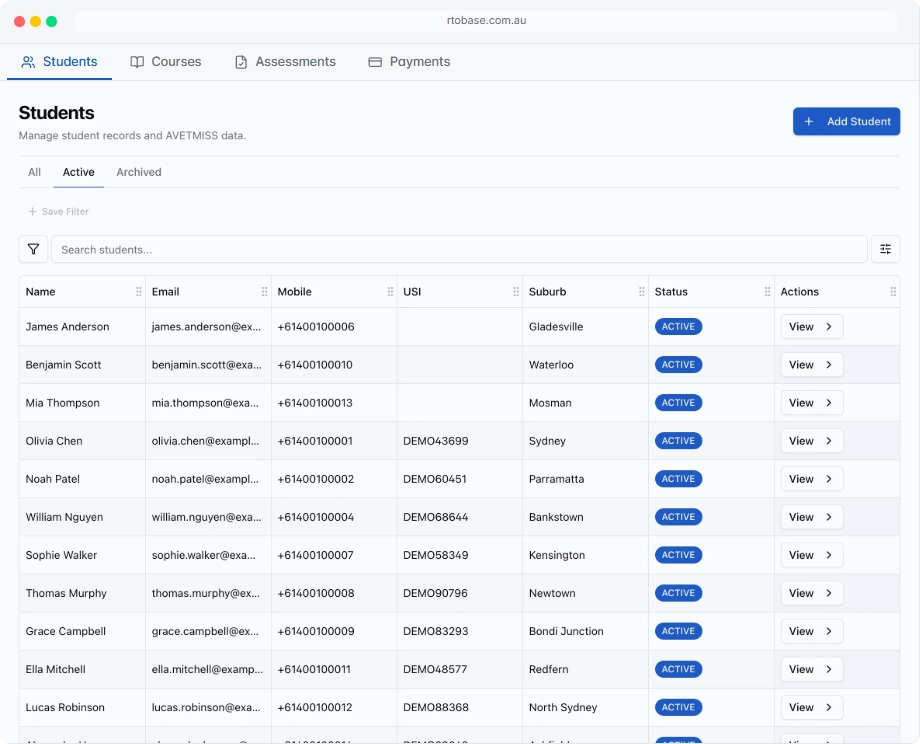Click suburb Mosman
Image resolution: width=920 pixels, height=744 pixels.
pos(550,403)
